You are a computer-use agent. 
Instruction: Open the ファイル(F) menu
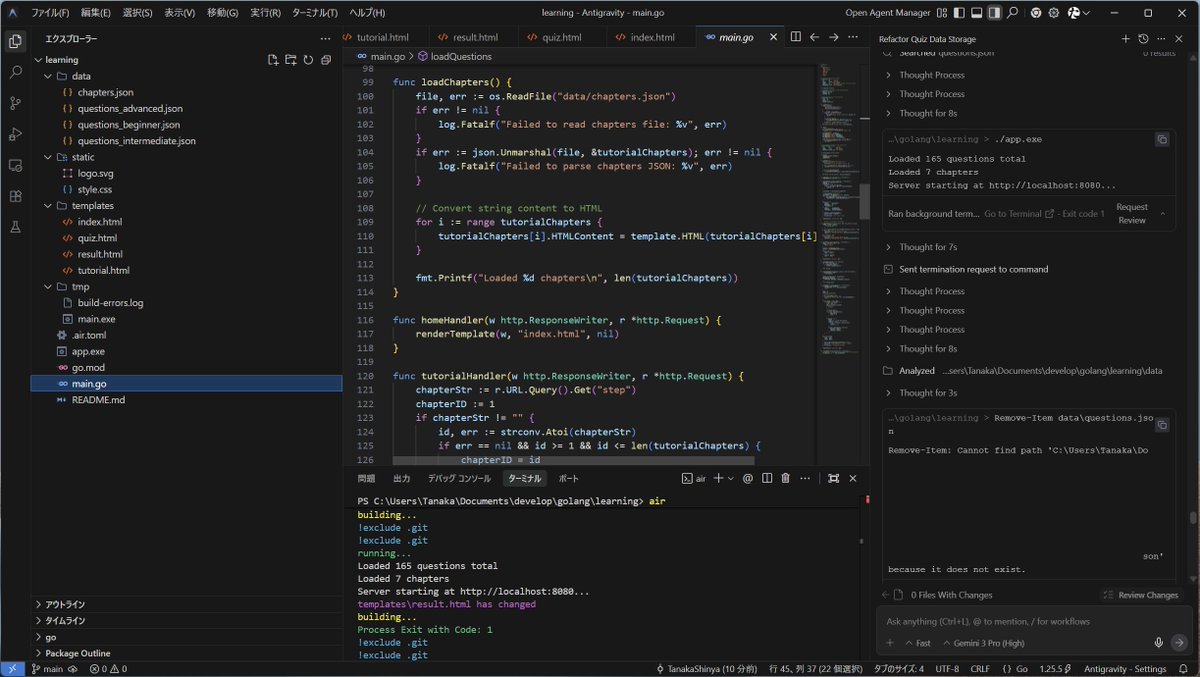click(x=50, y=13)
